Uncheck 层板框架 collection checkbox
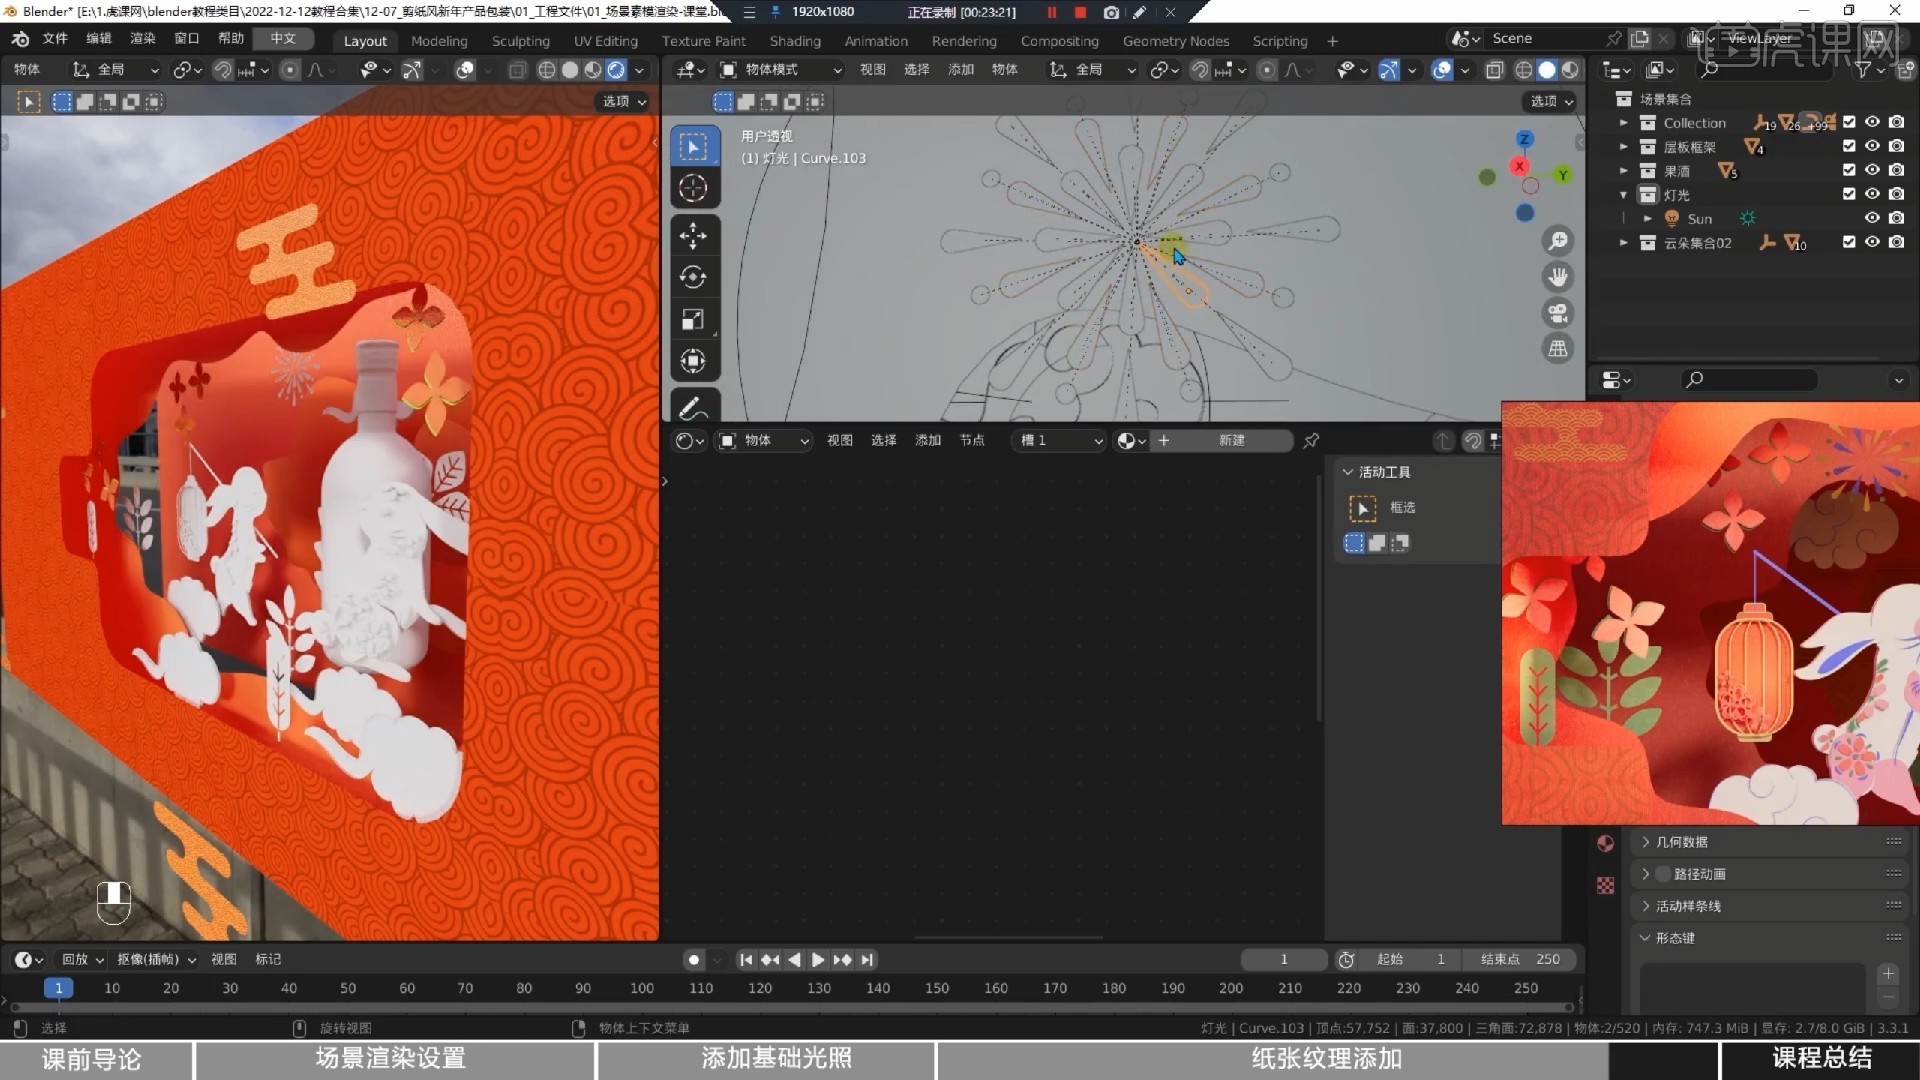Image resolution: width=1920 pixels, height=1080 pixels. (1849, 146)
